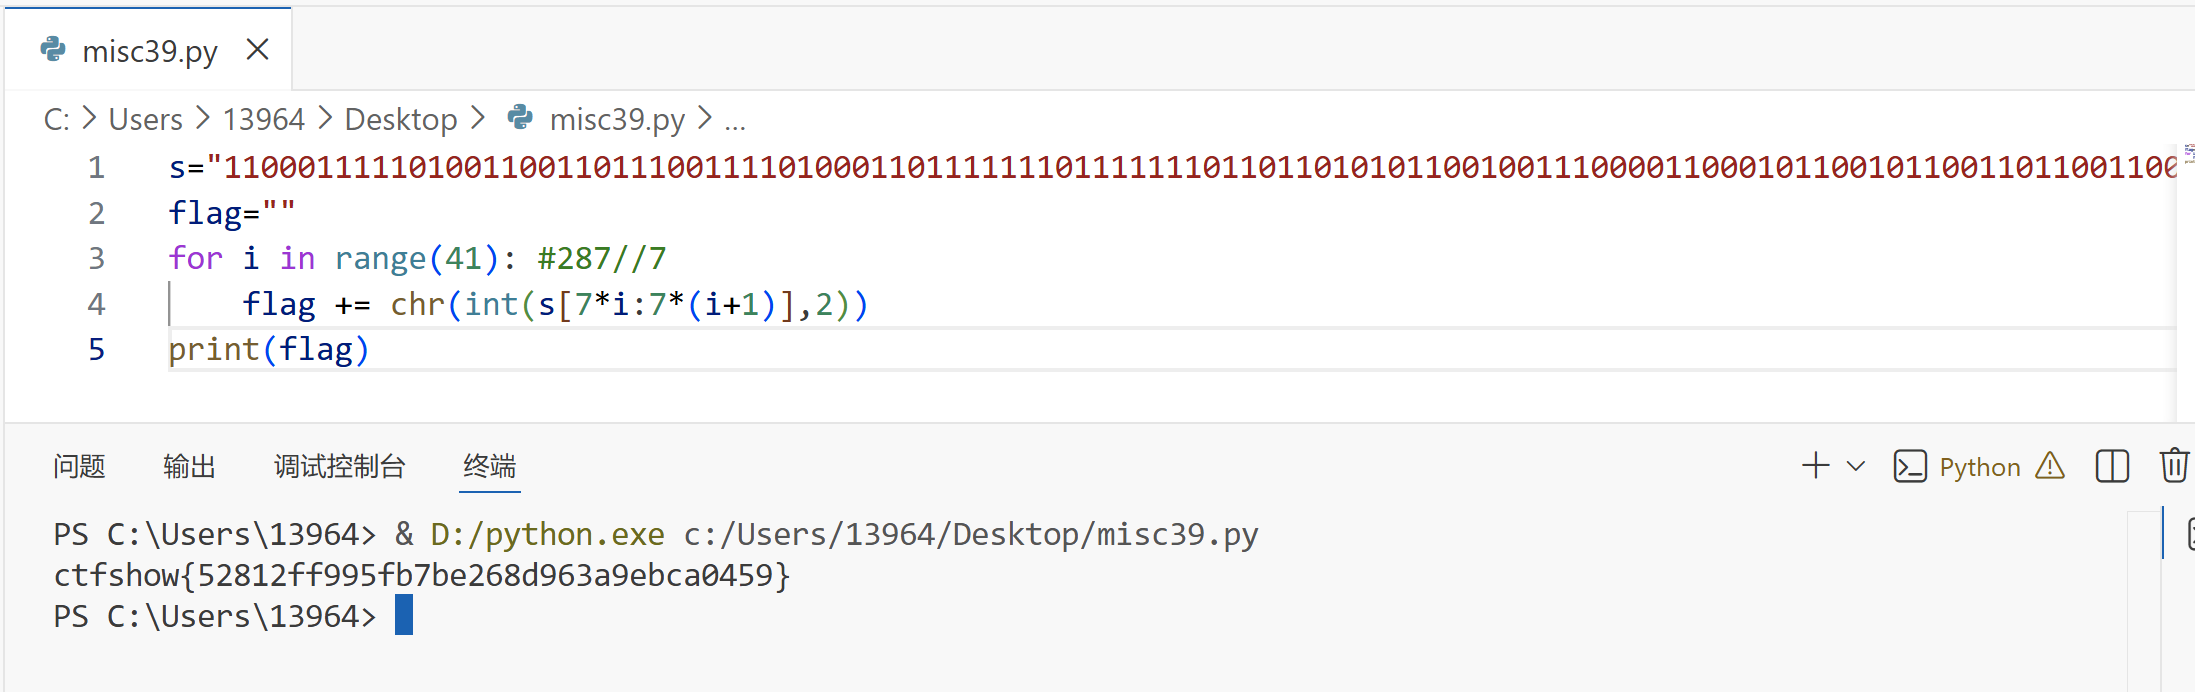2195x692 pixels.
Task: Place cursor at the terminal prompt
Action: click(x=404, y=615)
